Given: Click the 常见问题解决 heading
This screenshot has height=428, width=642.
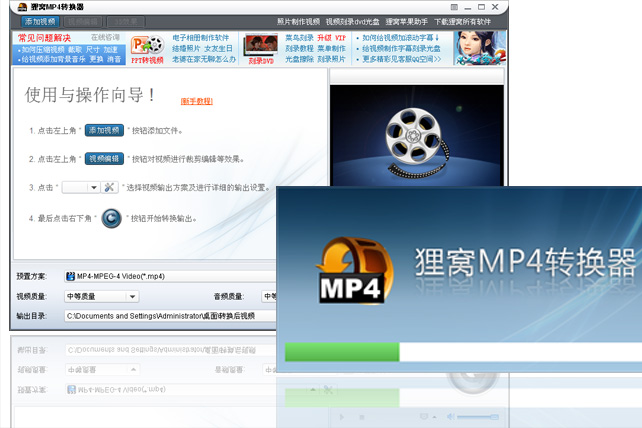Looking at the screenshot, I should pos(44,38).
